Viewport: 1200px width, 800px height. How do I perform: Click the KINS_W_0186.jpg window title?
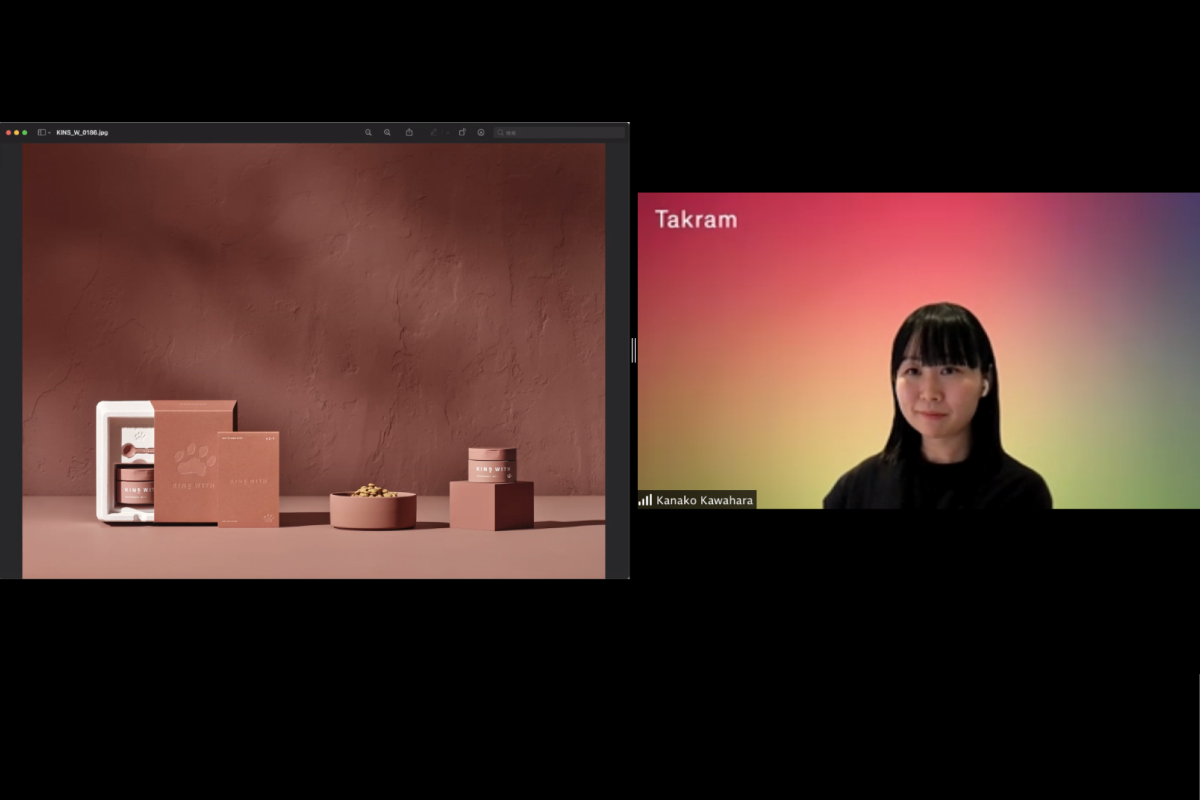(x=82, y=132)
